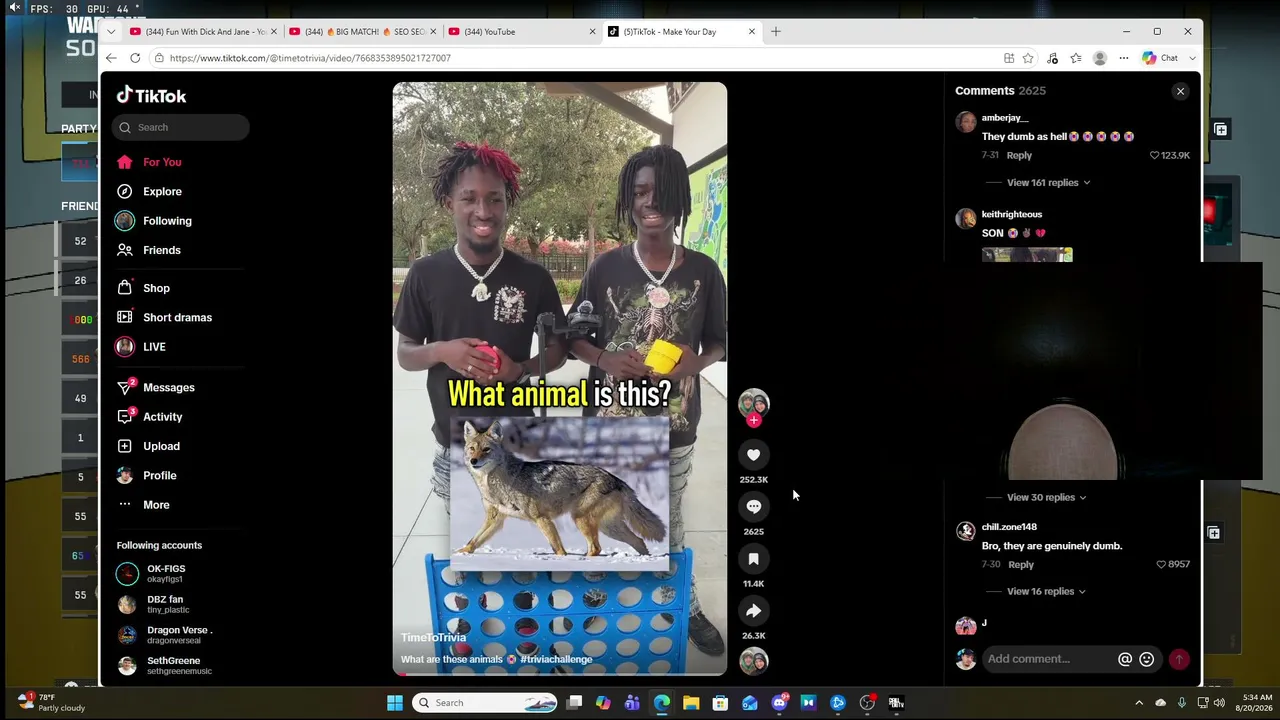The image size is (1280, 720).
Task: Open keithrighteous commenter profile
Action: 1011,214
